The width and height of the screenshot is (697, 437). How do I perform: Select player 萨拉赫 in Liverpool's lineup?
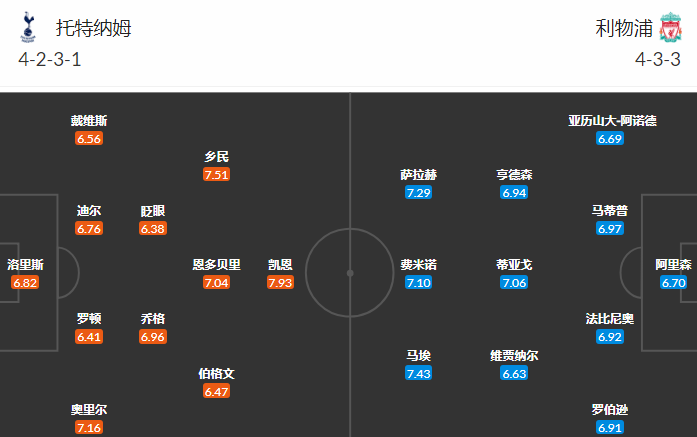tap(418, 174)
